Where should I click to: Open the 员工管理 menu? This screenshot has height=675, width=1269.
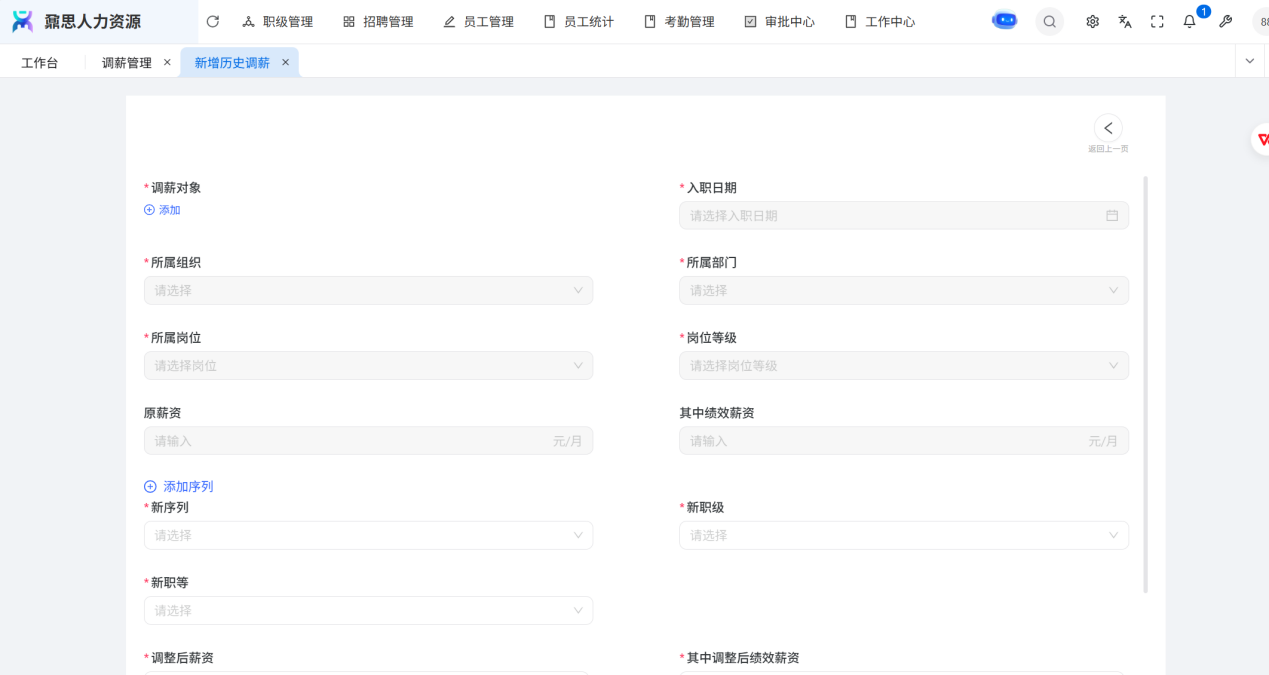[x=478, y=22]
